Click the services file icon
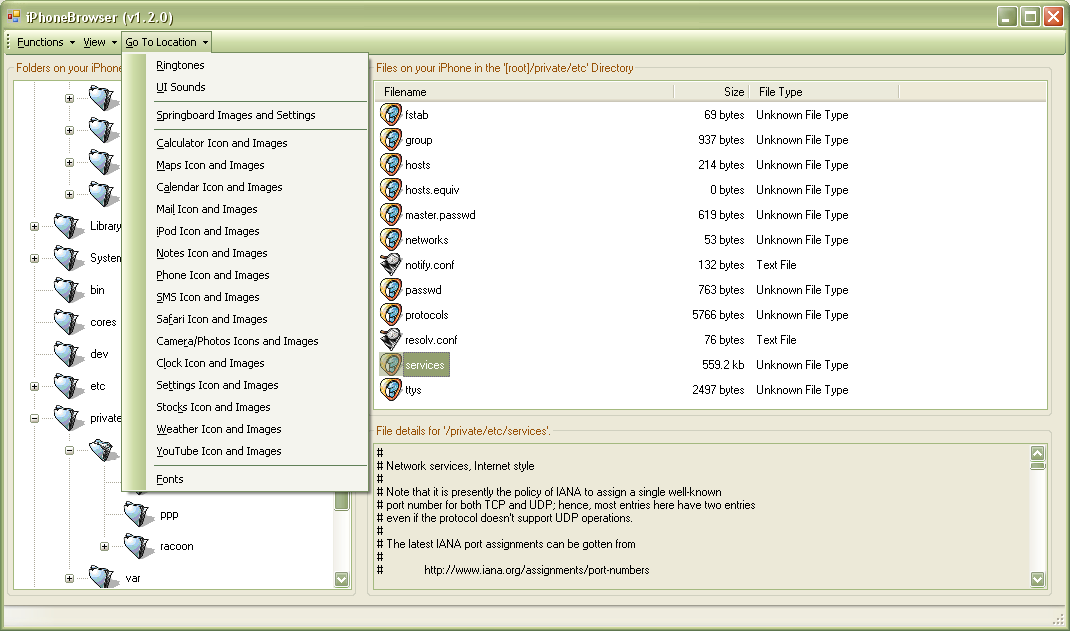Image resolution: width=1070 pixels, height=631 pixels. [x=391, y=365]
